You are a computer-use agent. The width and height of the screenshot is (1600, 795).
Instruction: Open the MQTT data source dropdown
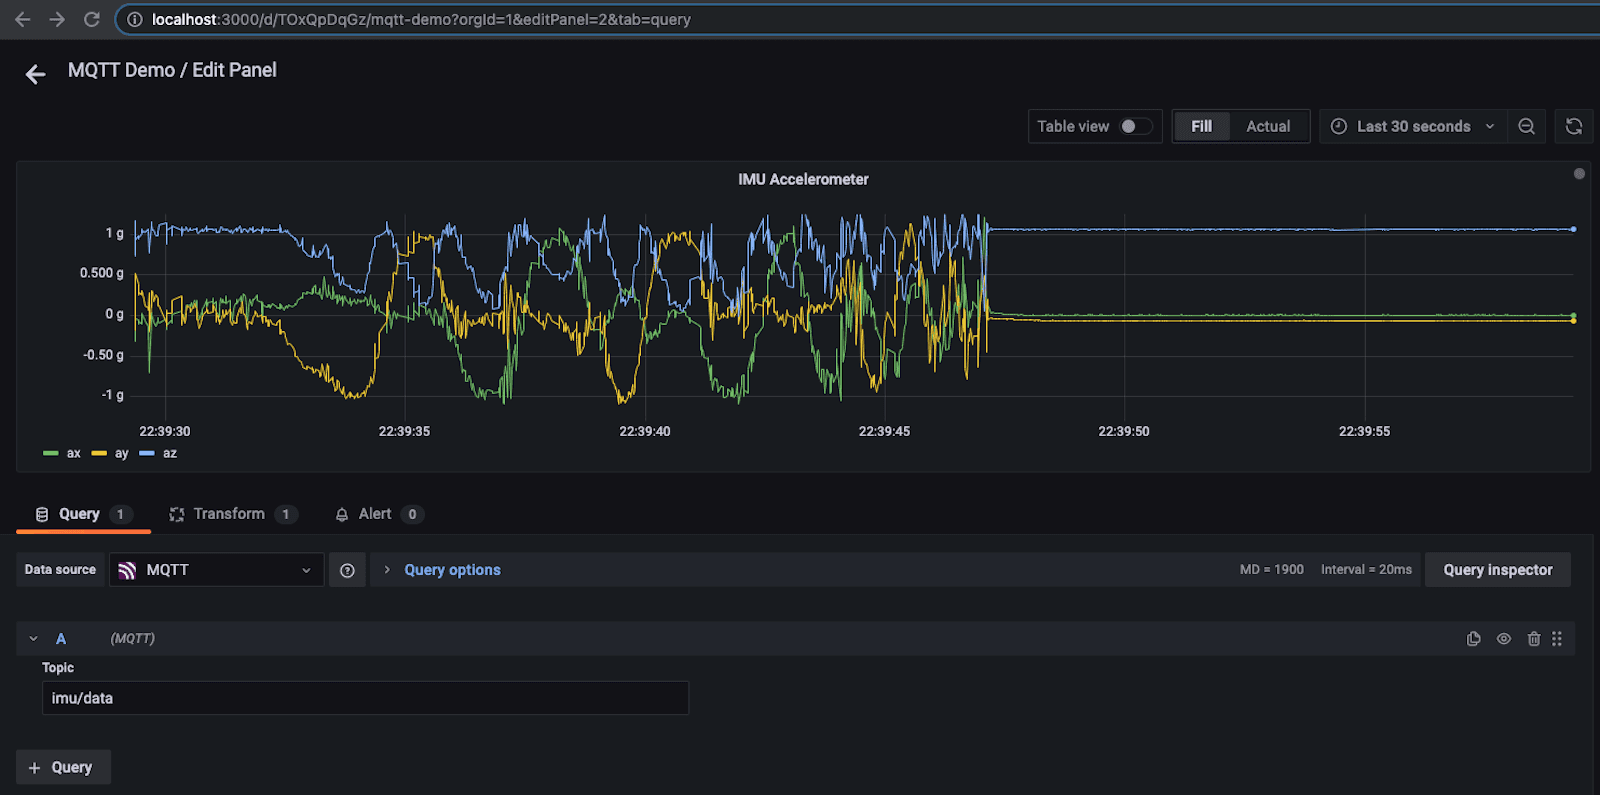216,570
